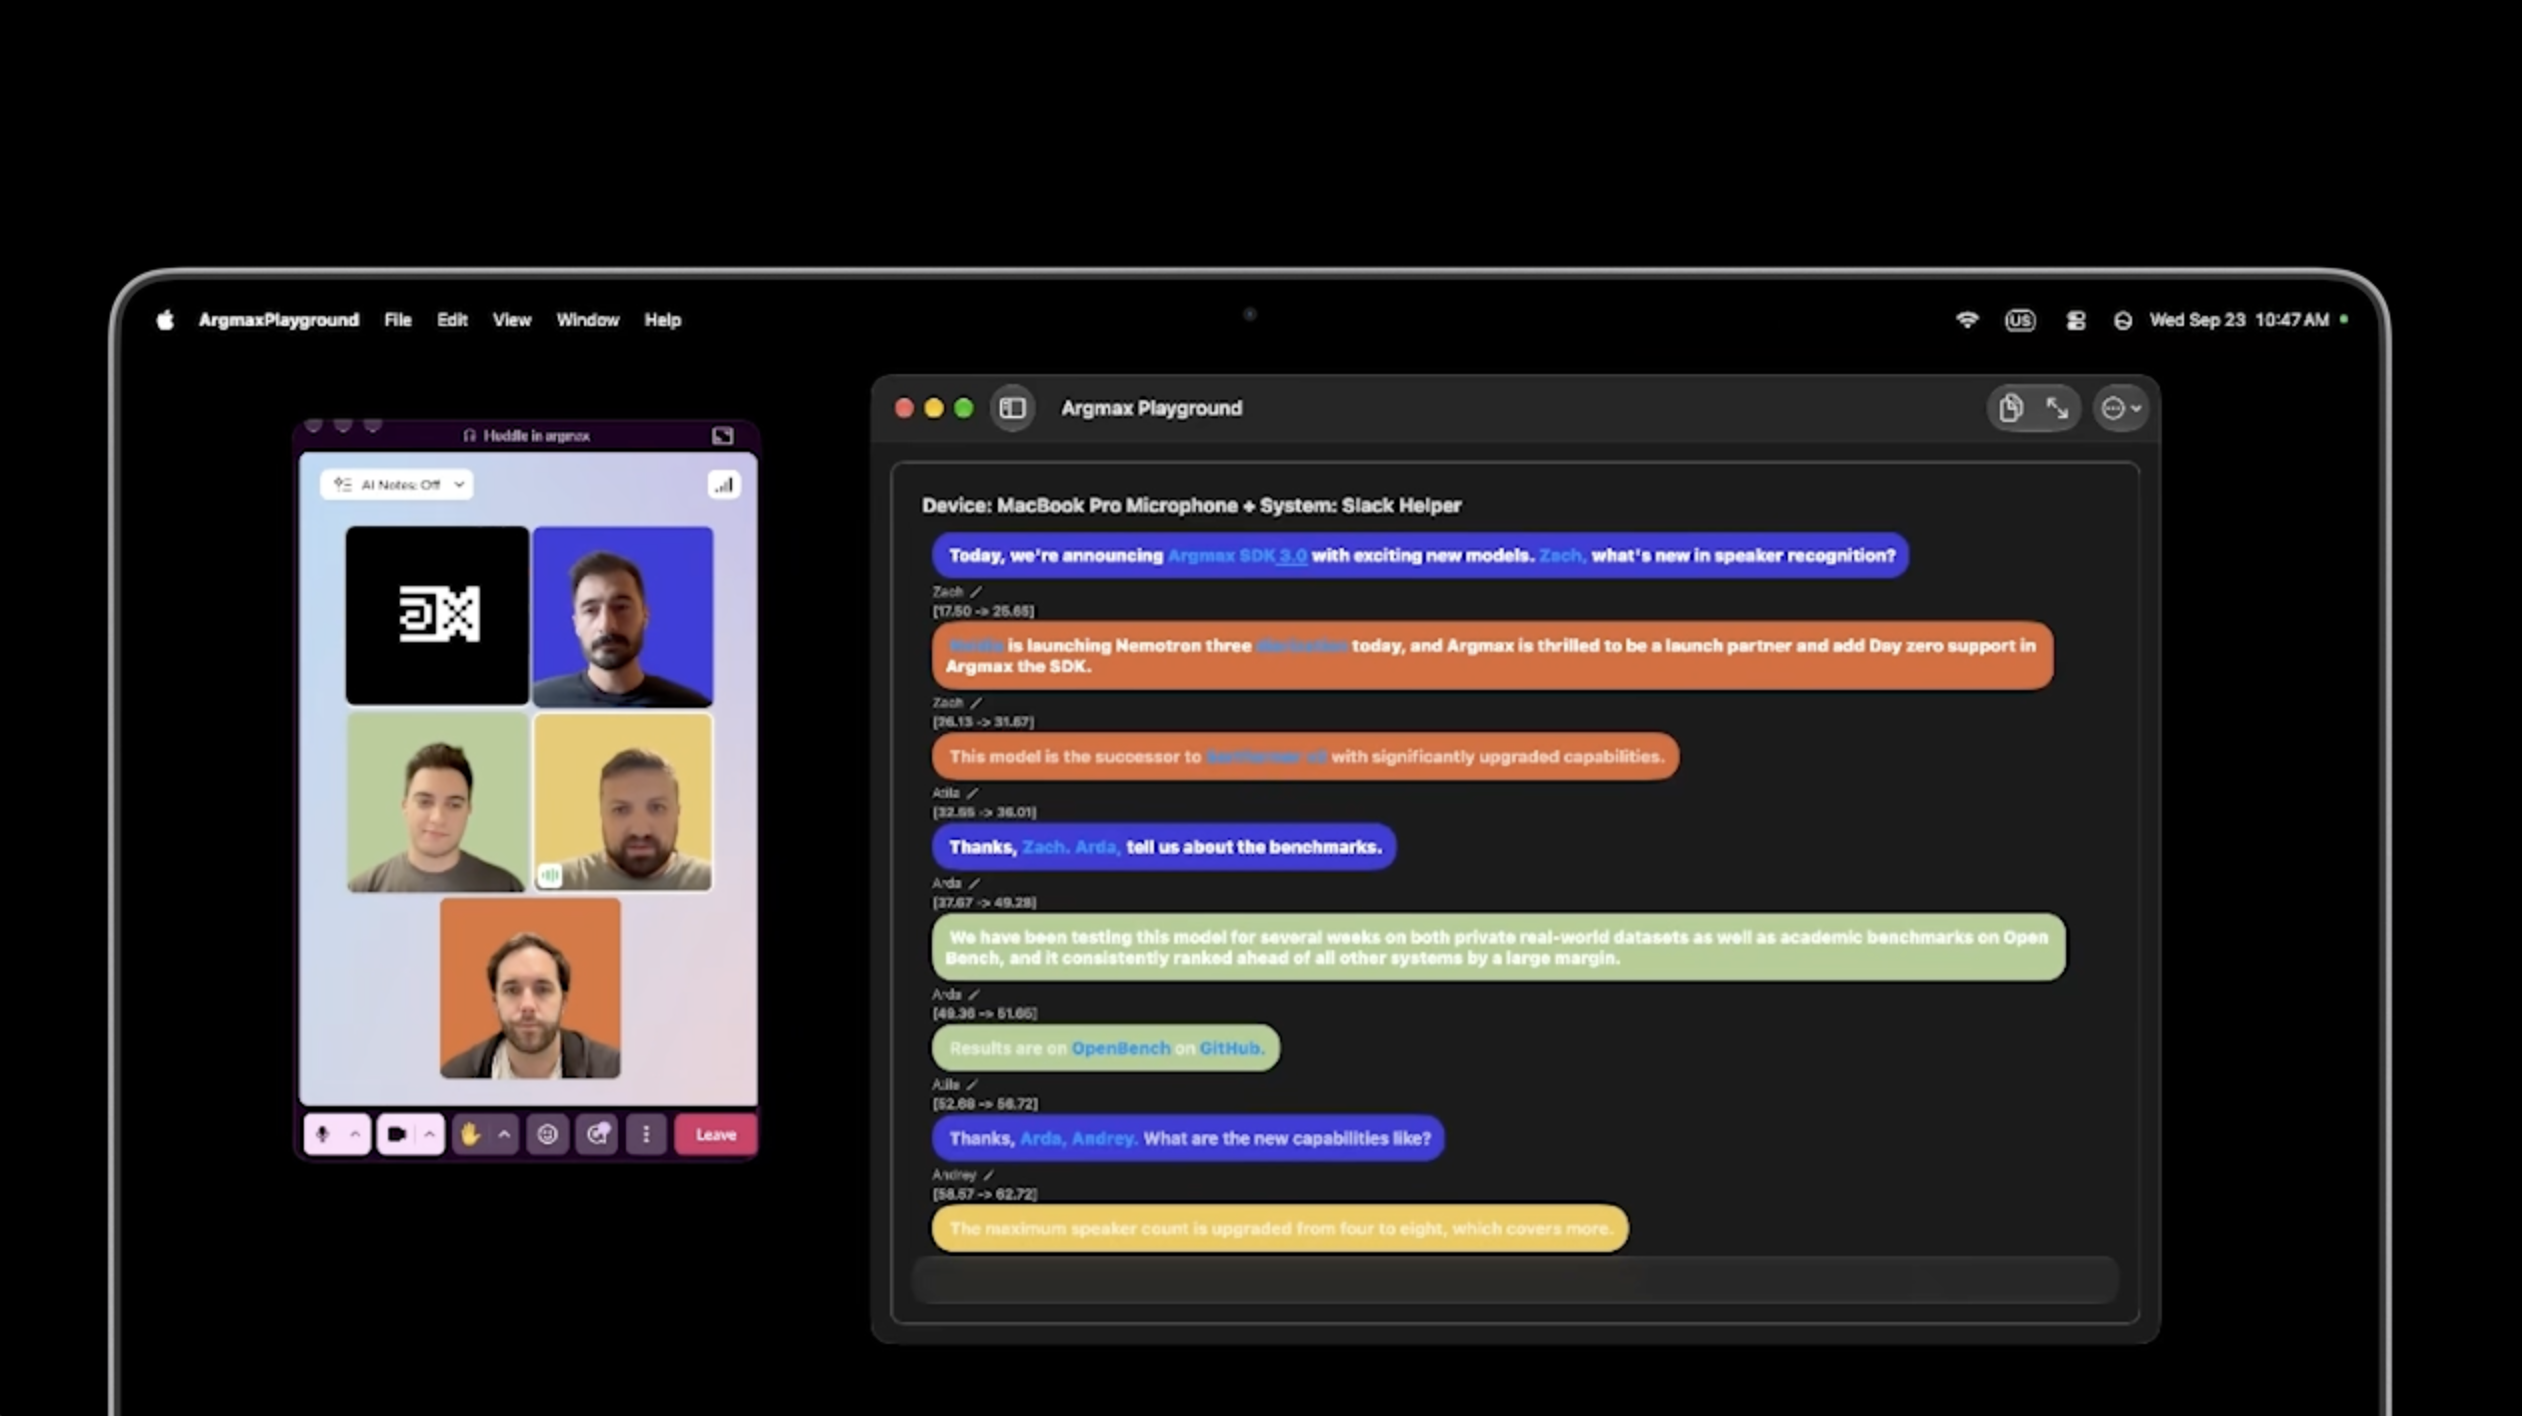This screenshot has height=1416, width=2522.
Task: Open the Window menu
Action: [588, 320]
